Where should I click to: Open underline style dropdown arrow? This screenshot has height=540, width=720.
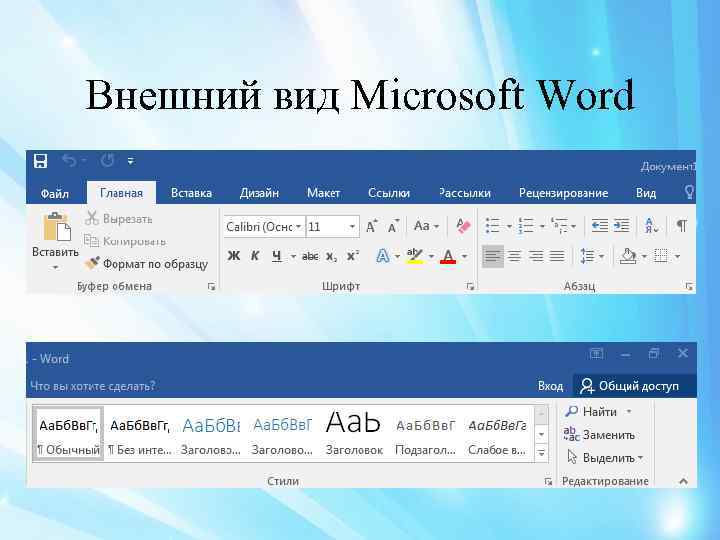293,256
